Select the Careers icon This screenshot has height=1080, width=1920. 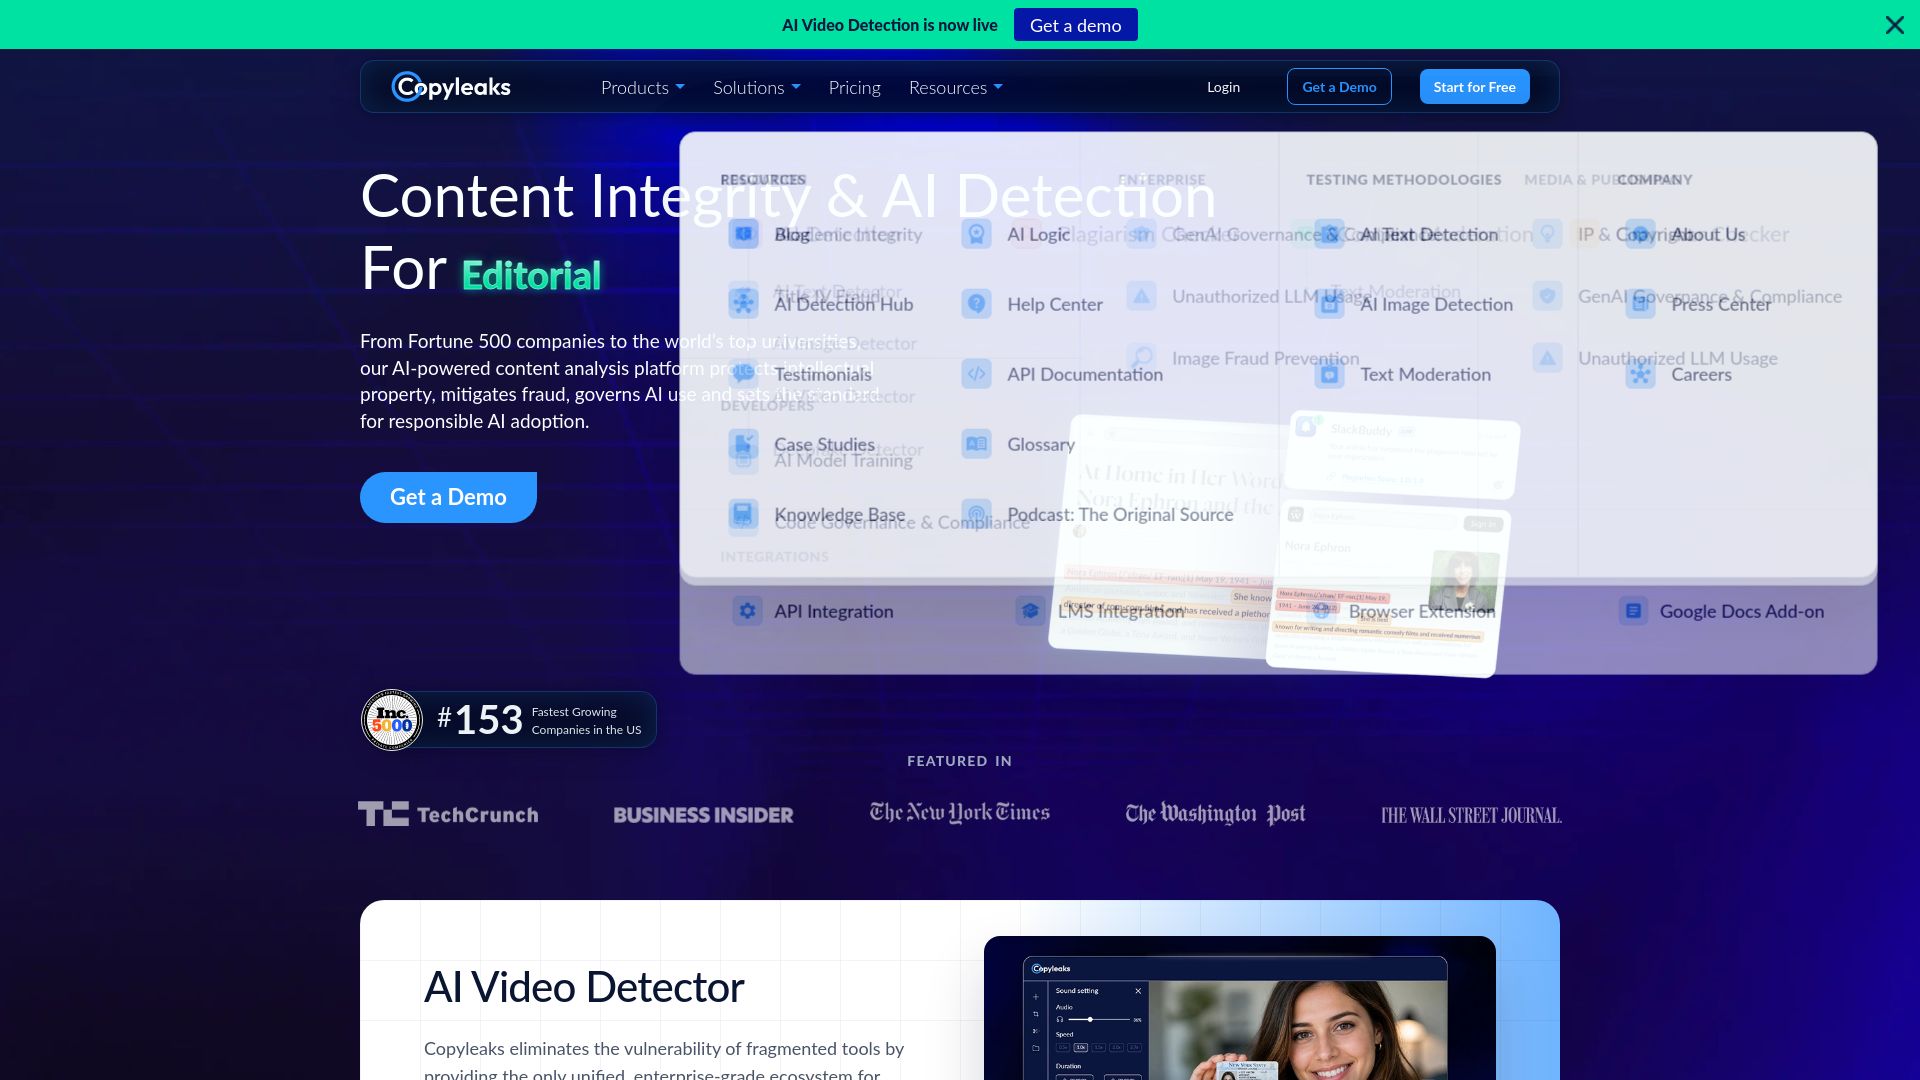pyautogui.click(x=1640, y=374)
